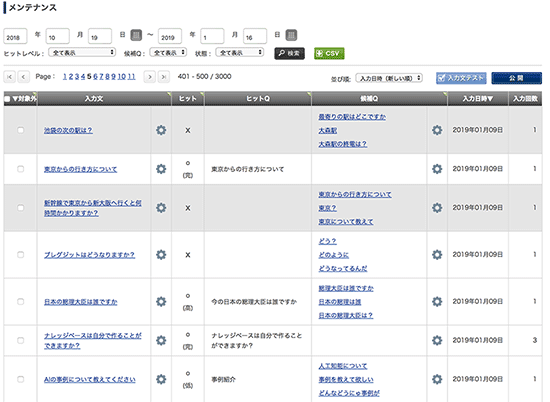This screenshot has height=402, width=550.
Task: Check the box for 池袋の次の駅は？ row
Action: click(x=21, y=130)
